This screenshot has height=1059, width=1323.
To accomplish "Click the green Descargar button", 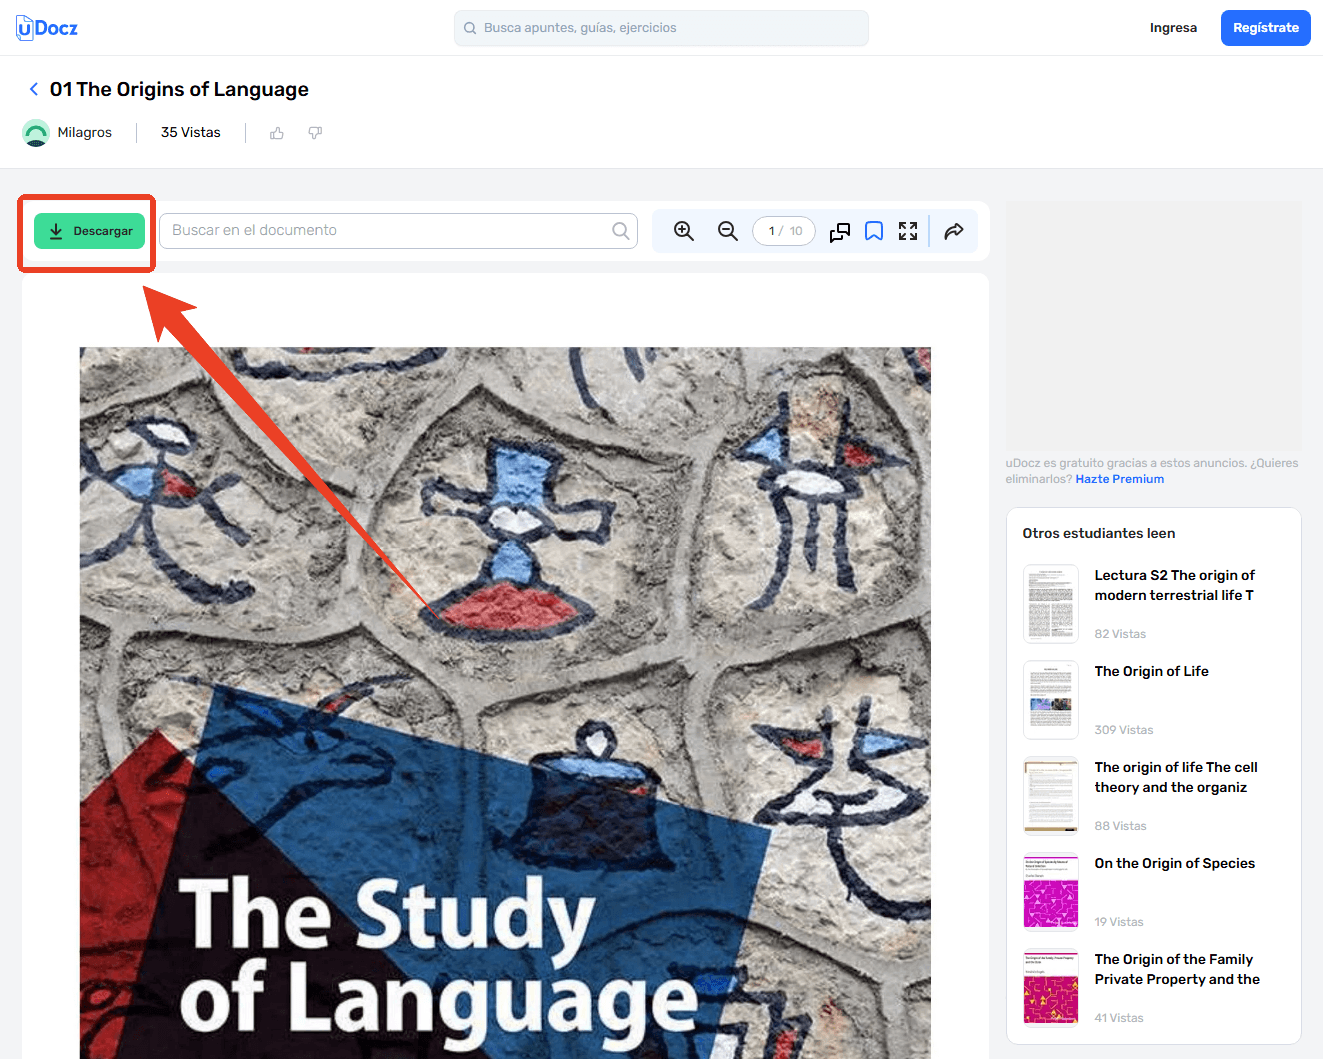I will pos(90,231).
